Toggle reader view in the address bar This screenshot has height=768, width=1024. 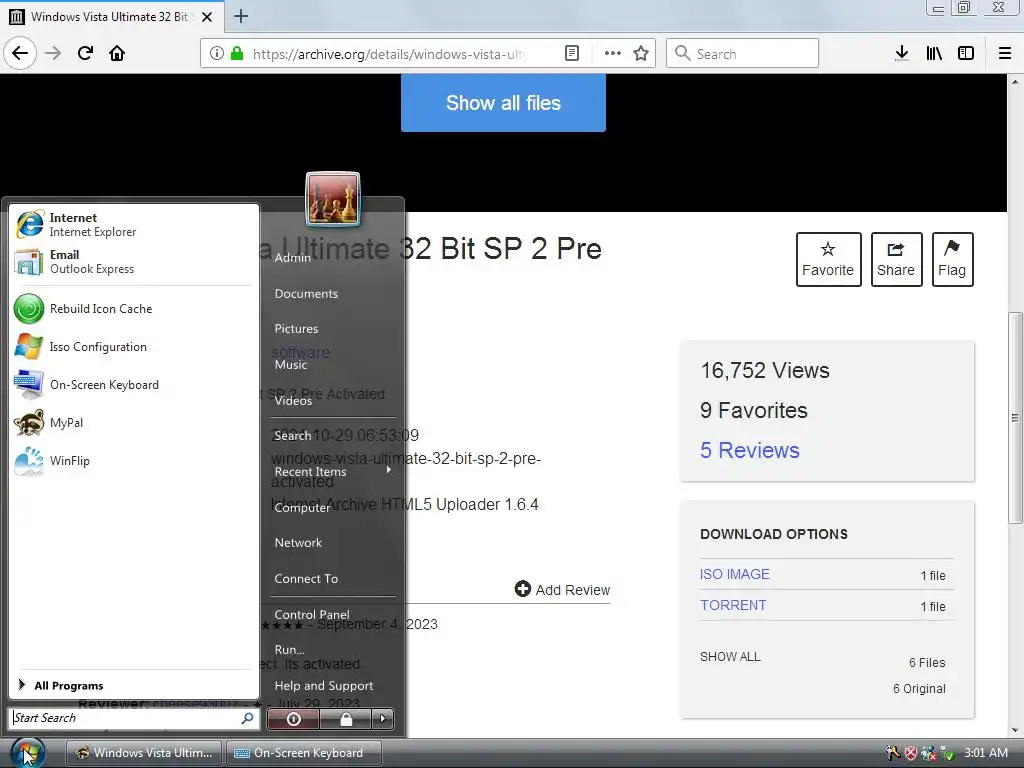click(572, 54)
